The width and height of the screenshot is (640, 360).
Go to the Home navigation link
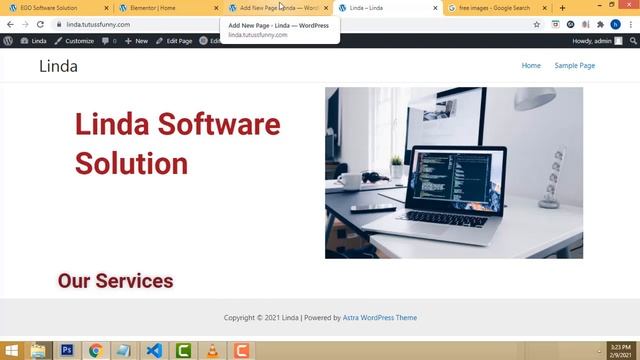tap(531, 65)
